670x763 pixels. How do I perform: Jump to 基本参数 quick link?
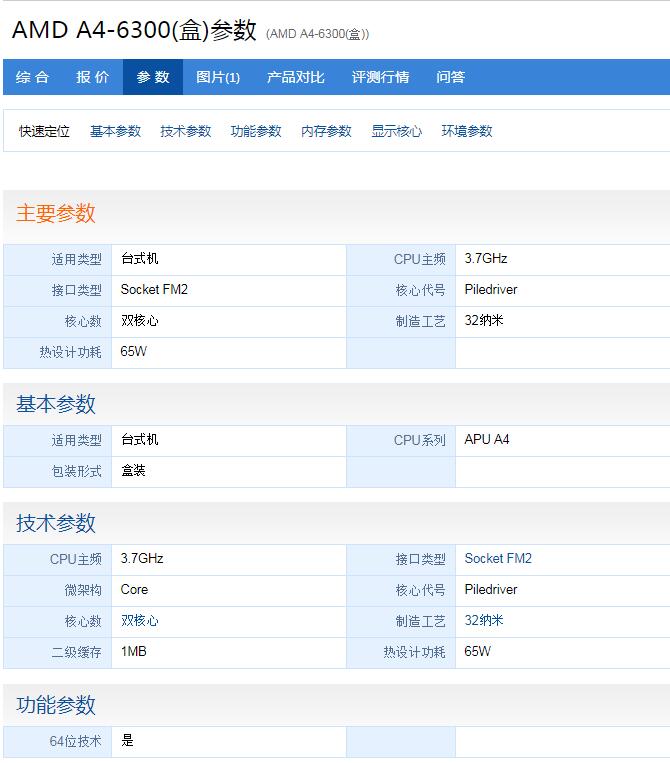click(115, 131)
